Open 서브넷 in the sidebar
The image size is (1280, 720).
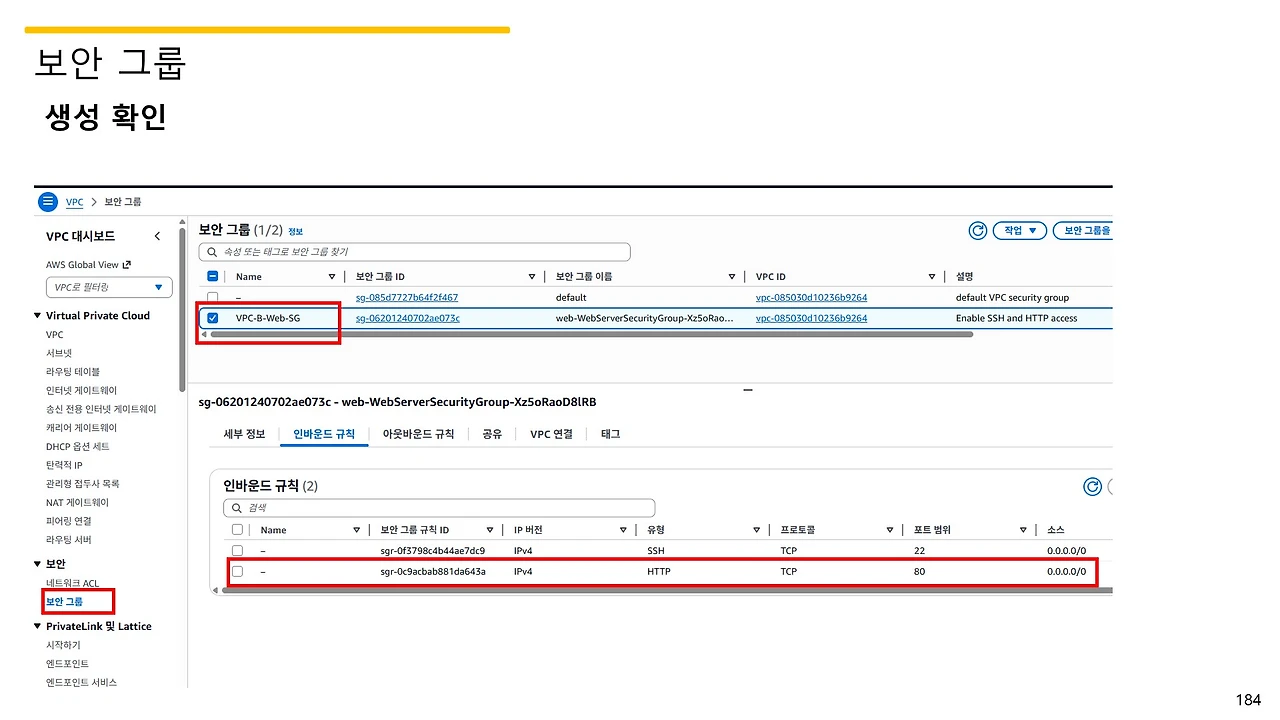click(x=59, y=354)
